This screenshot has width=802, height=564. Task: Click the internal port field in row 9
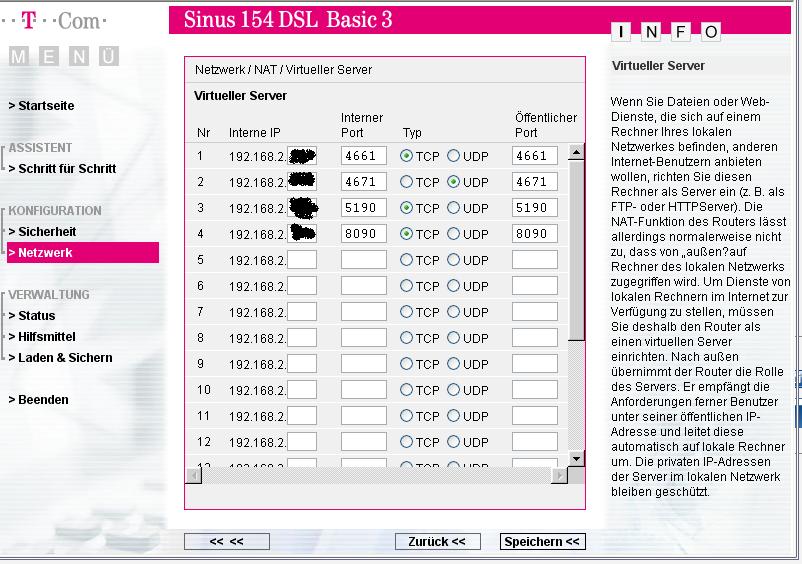click(364, 364)
